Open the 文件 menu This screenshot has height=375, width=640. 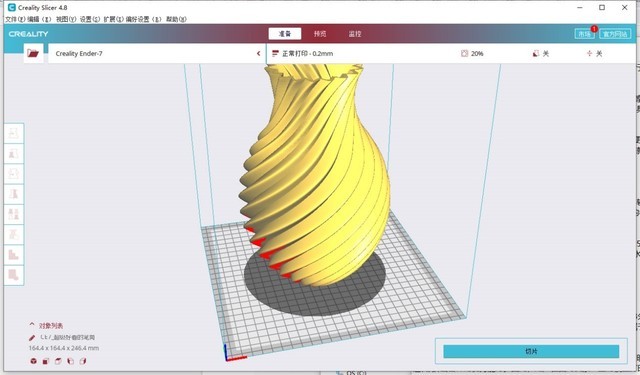15,19
